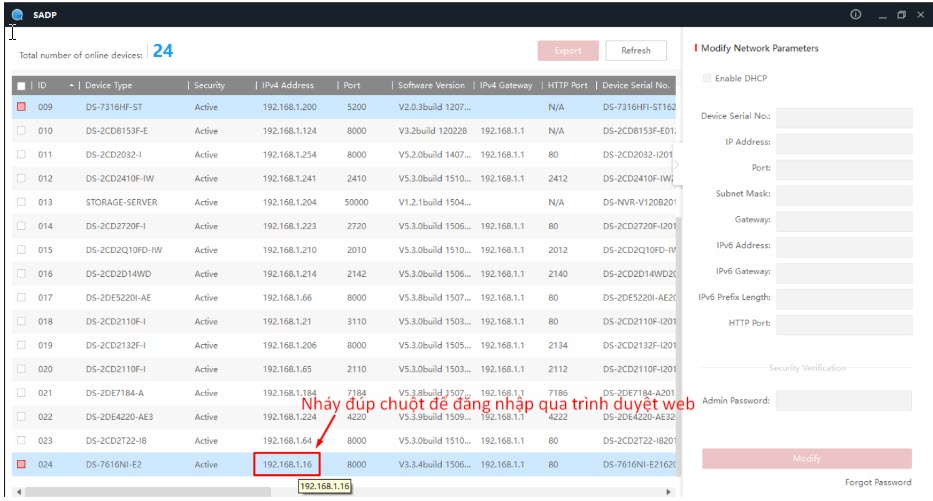Click the Software Version column header

point(430,86)
